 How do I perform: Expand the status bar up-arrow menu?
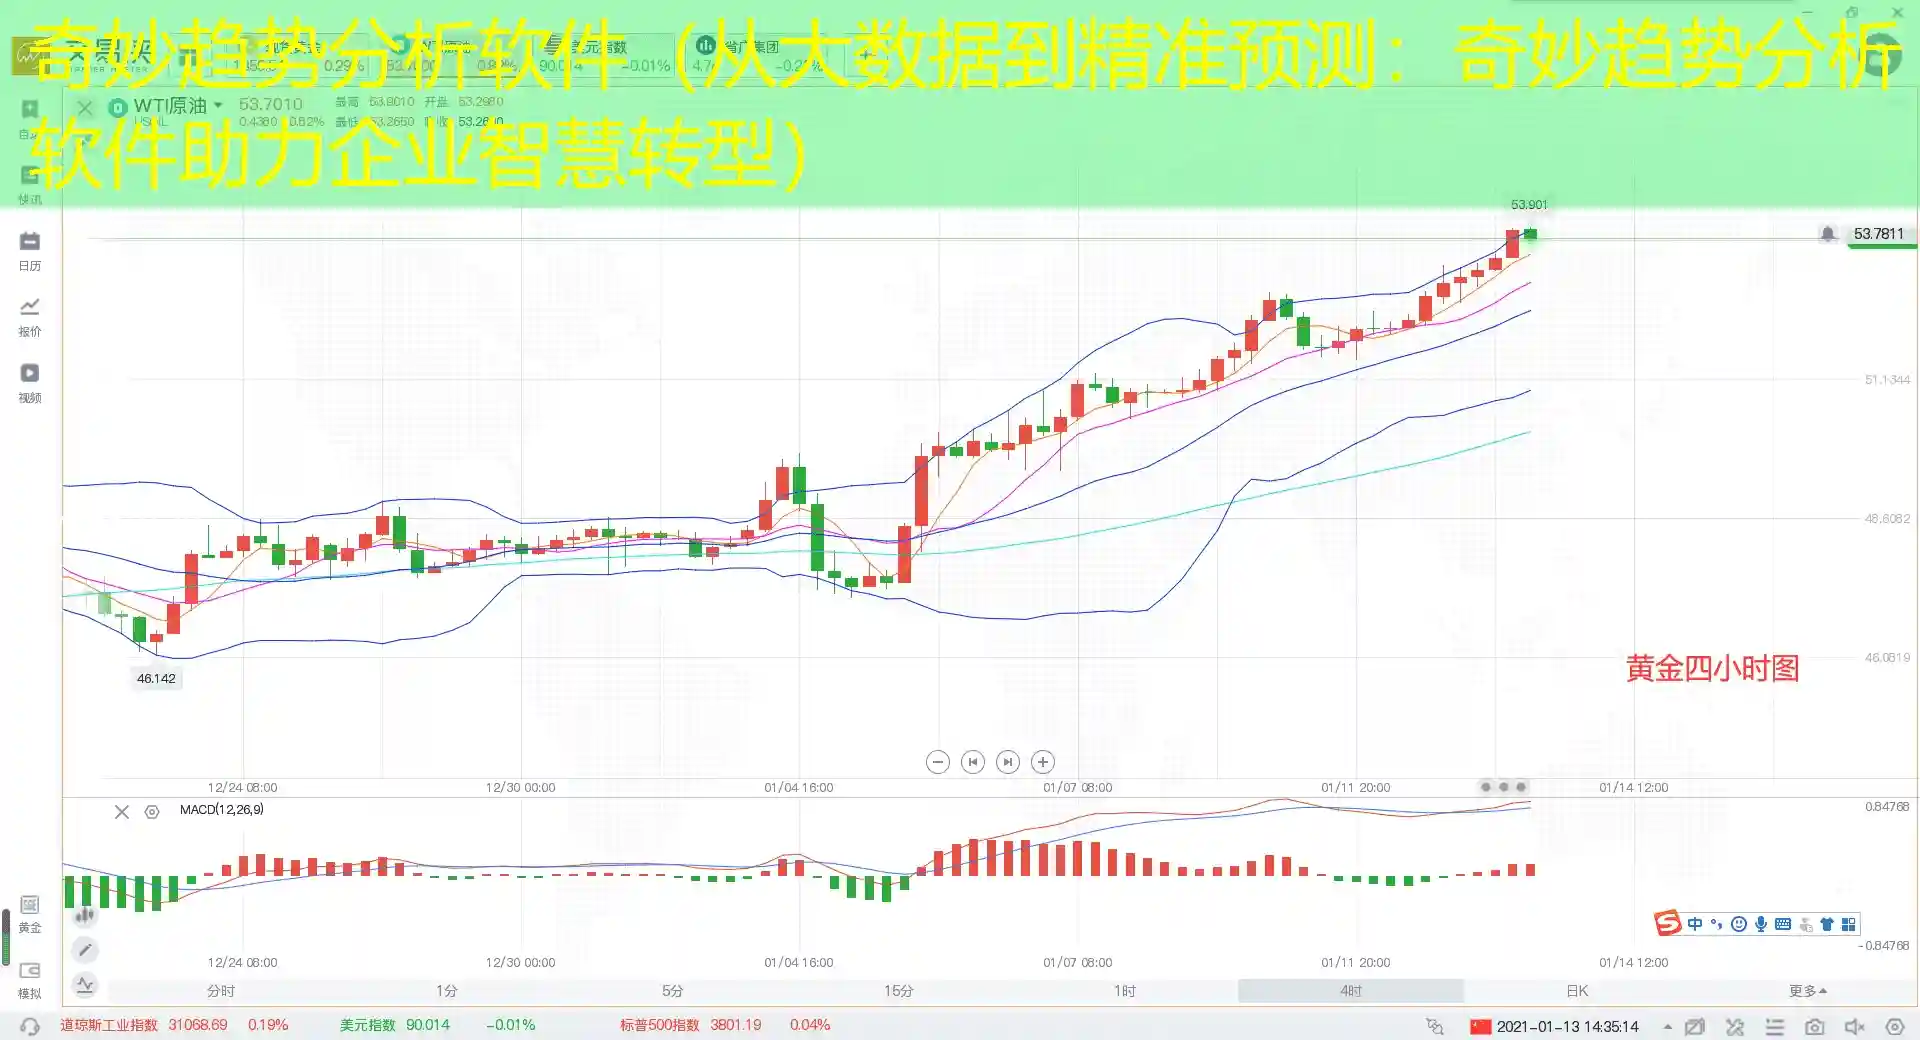click(x=1667, y=1027)
